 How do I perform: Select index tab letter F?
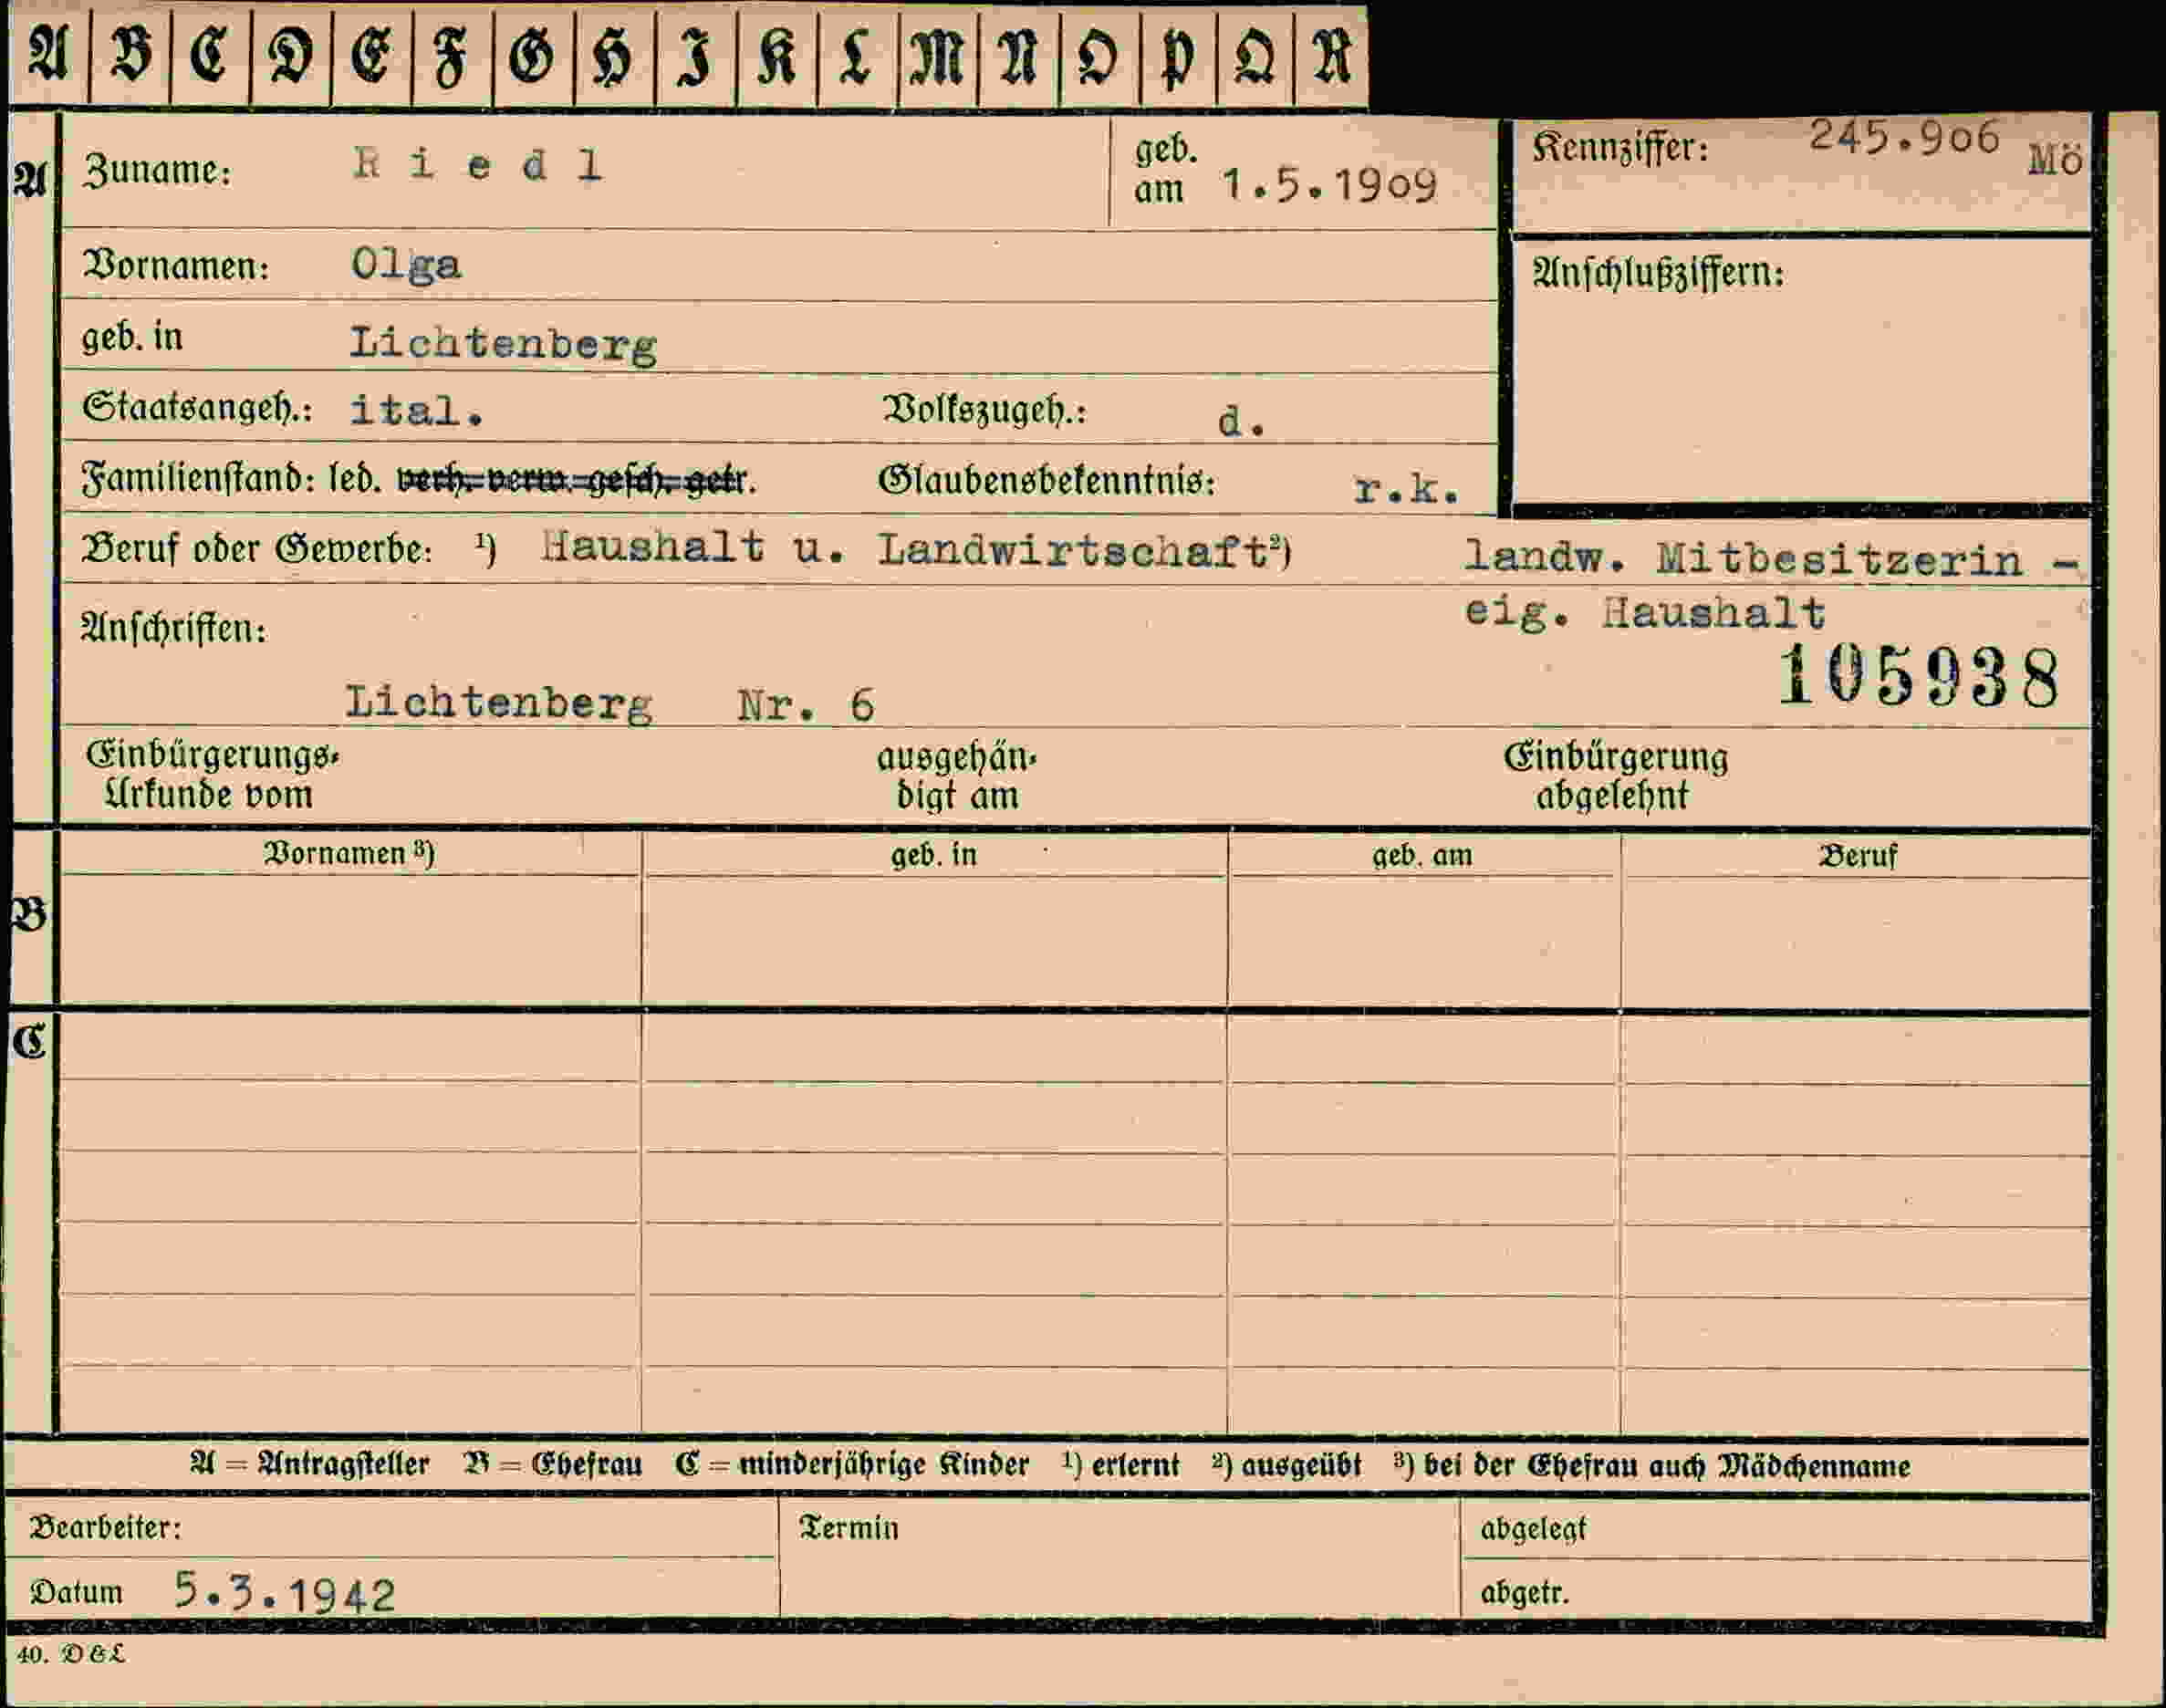coord(452,55)
